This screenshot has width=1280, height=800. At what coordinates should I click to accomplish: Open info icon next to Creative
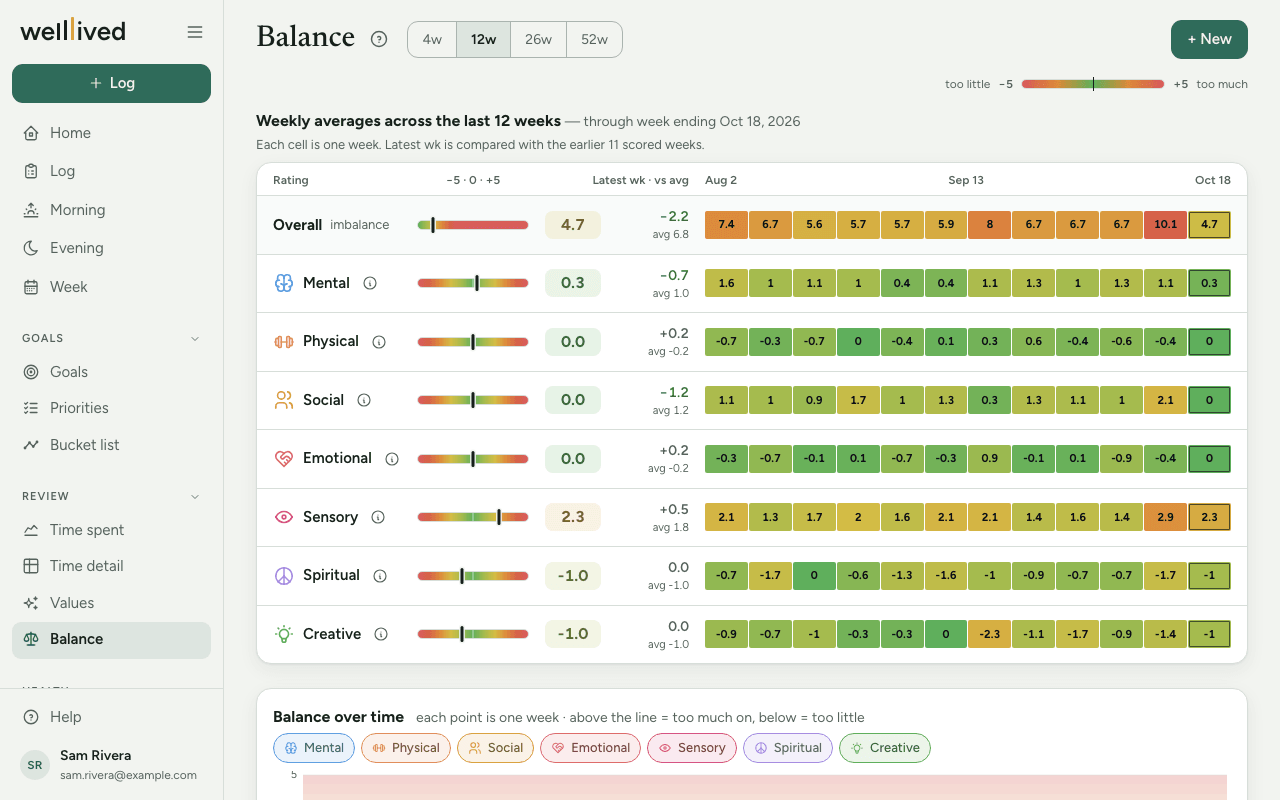[x=381, y=634]
